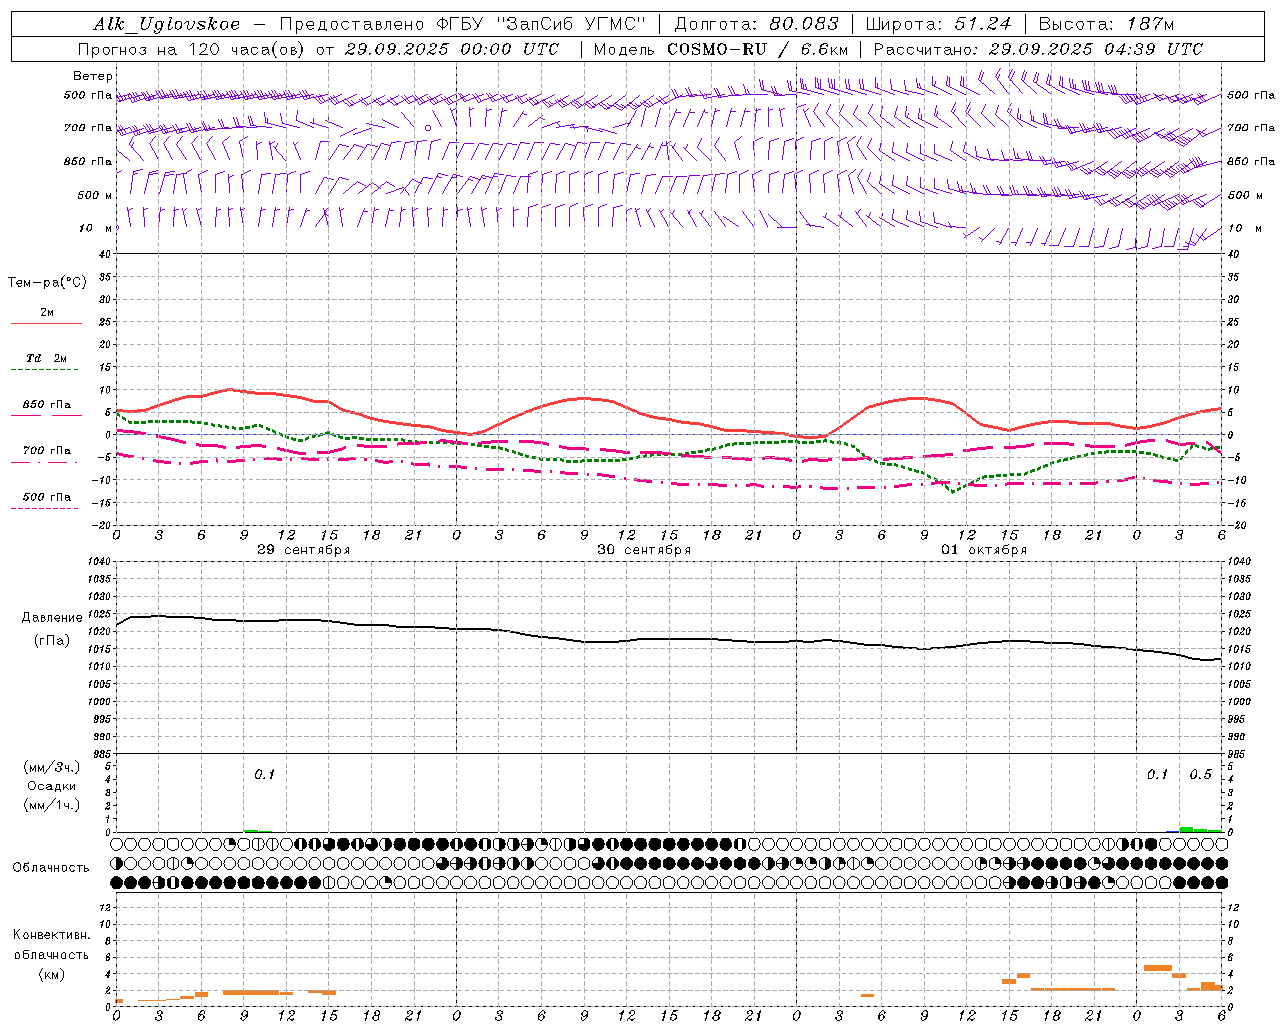The image size is (1280, 1024).
Task: Click the 'Облачность' cloud cover label
Action: (x=51, y=867)
